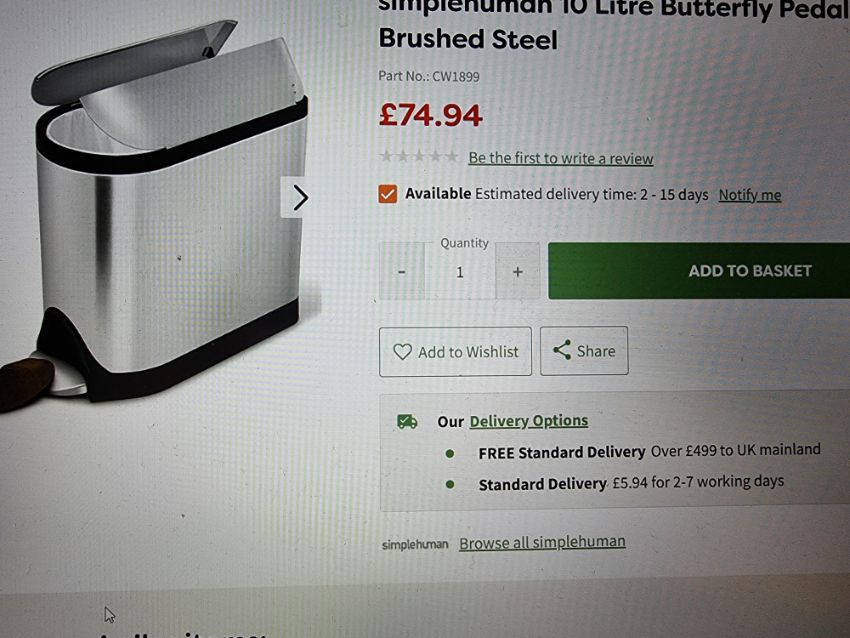
Task: Decrease quantity with the minus button
Action: 402,271
